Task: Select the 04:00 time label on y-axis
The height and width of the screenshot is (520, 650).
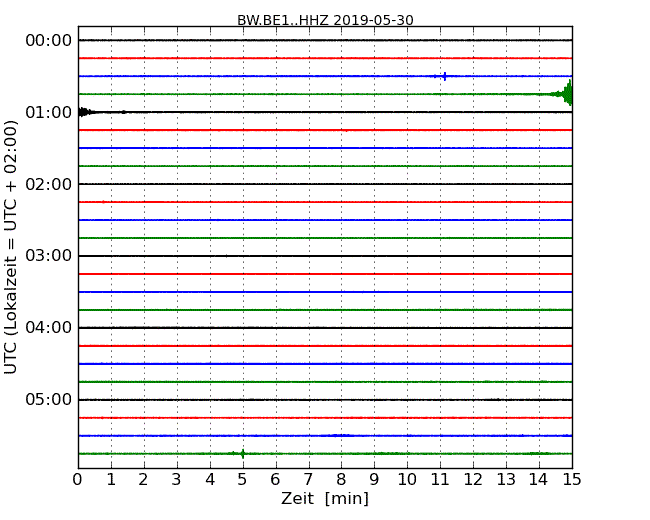Action: point(49,328)
